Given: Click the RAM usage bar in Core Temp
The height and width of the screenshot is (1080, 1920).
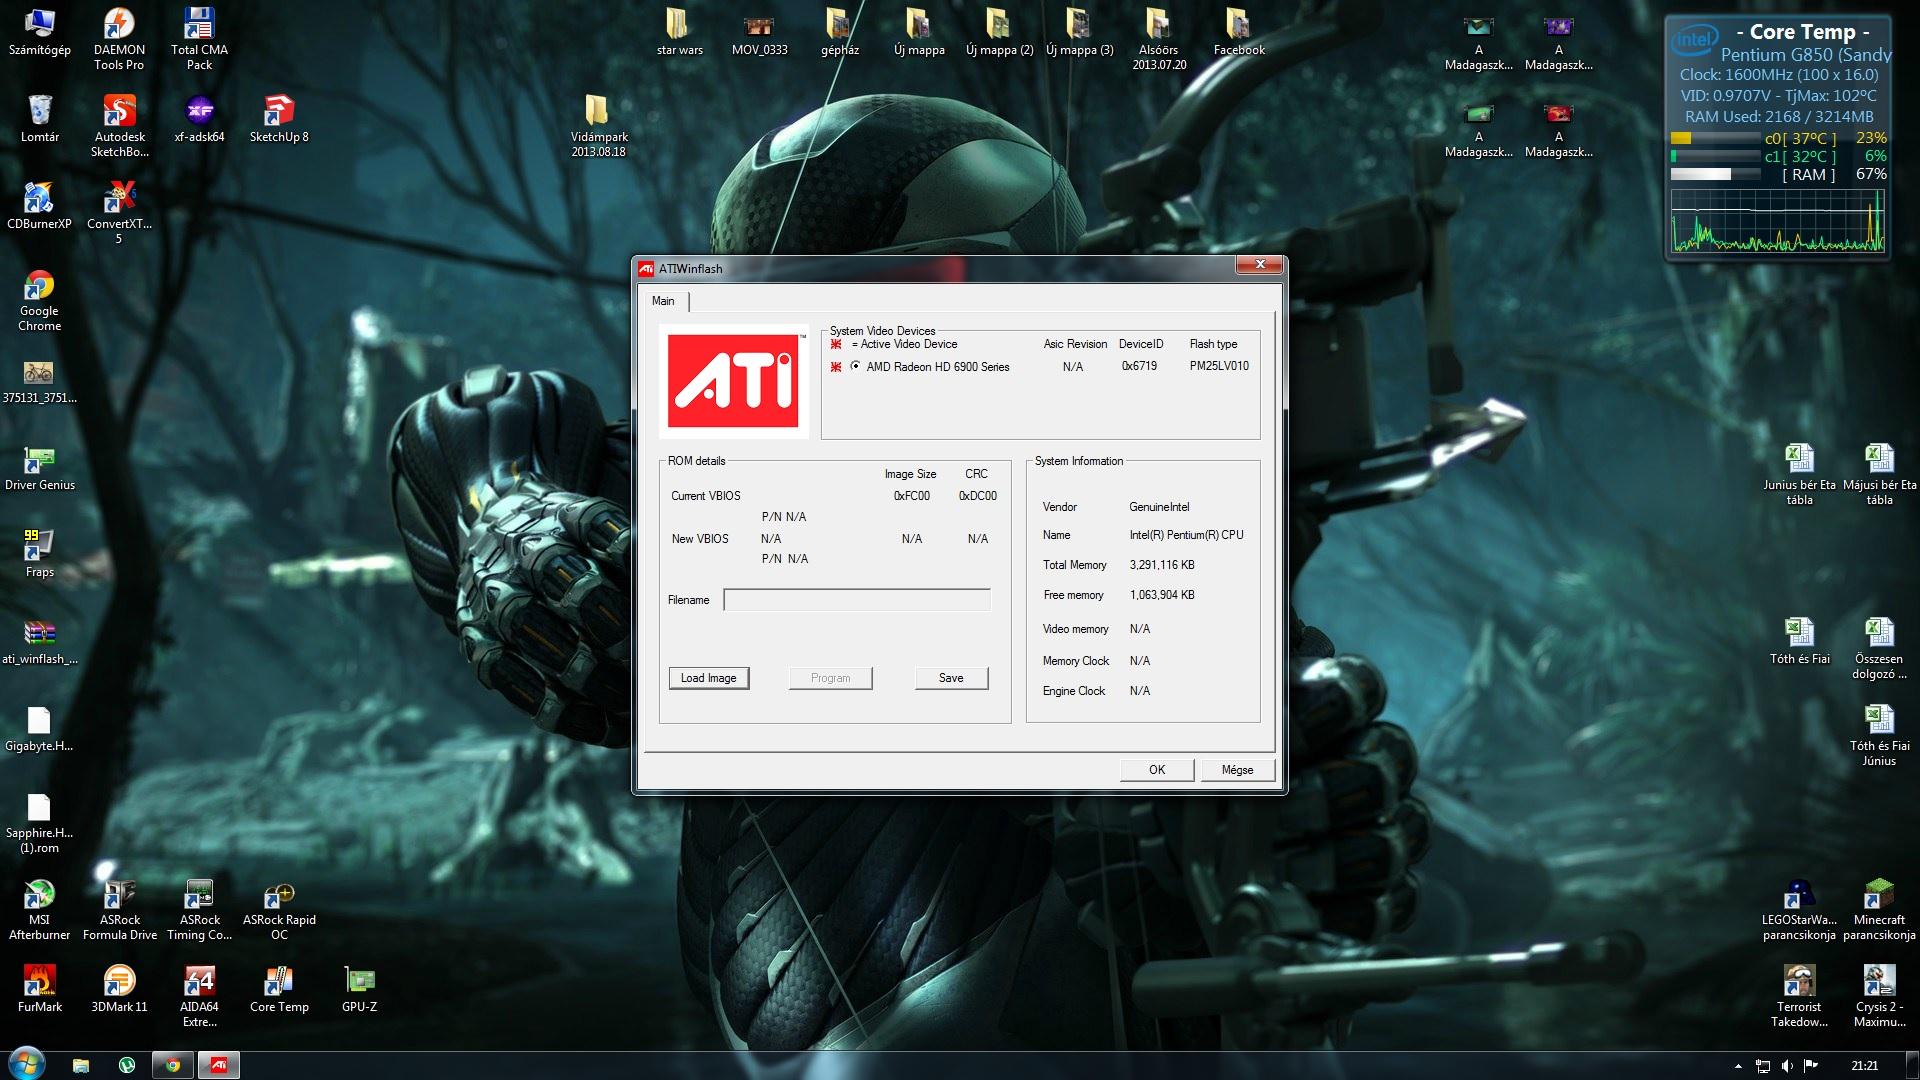Looking at the screenshot, I should coord(1715,174).
